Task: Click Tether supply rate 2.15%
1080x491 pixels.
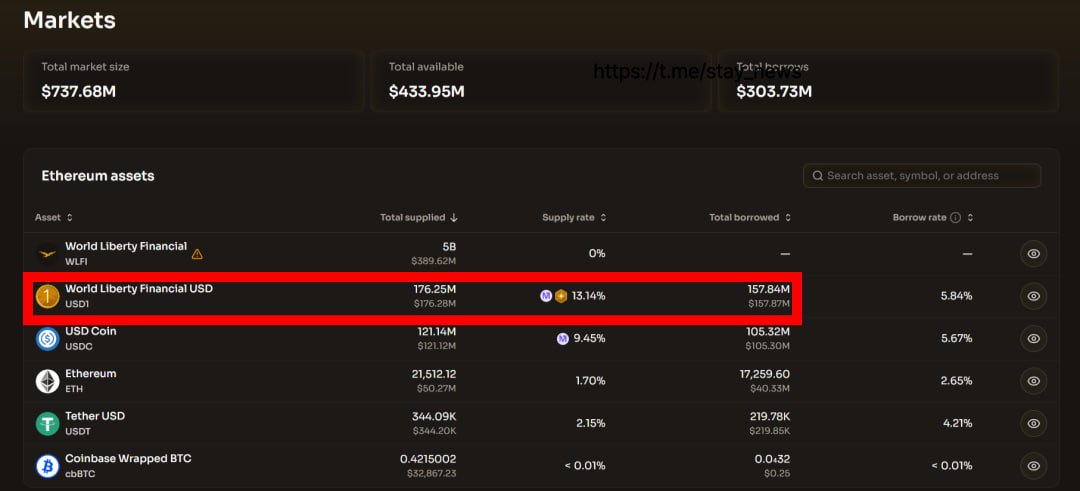Action: tap(590, 423)
